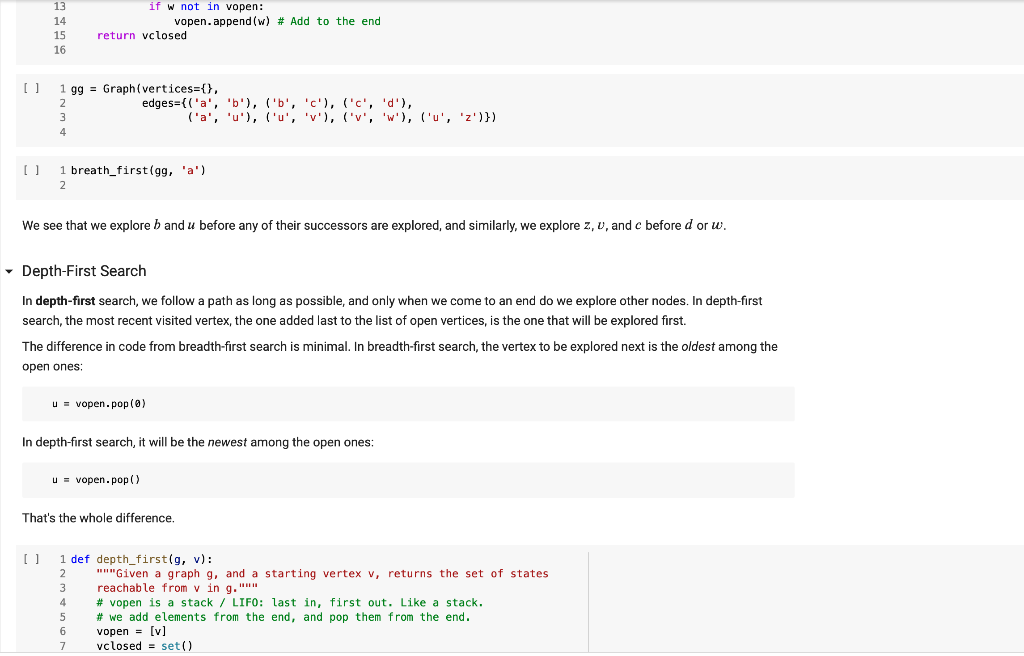Screen dimensions: 1024x656
Task: Click the u = vopen.pop() code block
Action: (x=97, y=480)
